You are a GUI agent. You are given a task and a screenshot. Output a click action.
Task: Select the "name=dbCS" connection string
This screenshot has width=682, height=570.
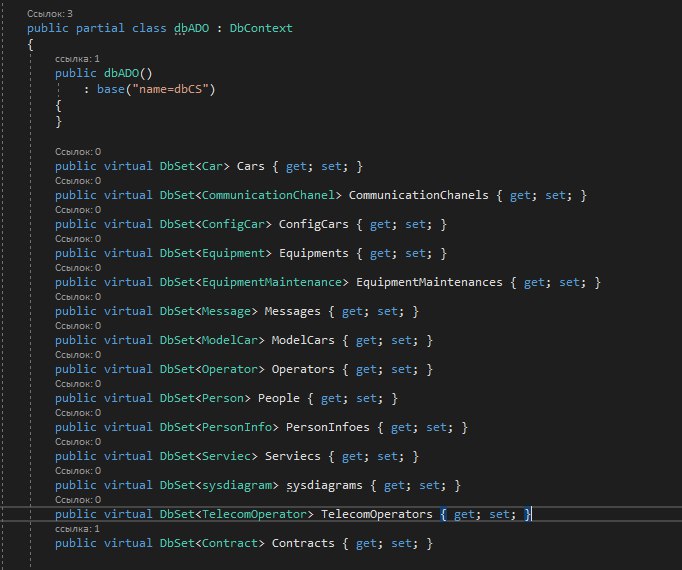(x=170, y=89)
